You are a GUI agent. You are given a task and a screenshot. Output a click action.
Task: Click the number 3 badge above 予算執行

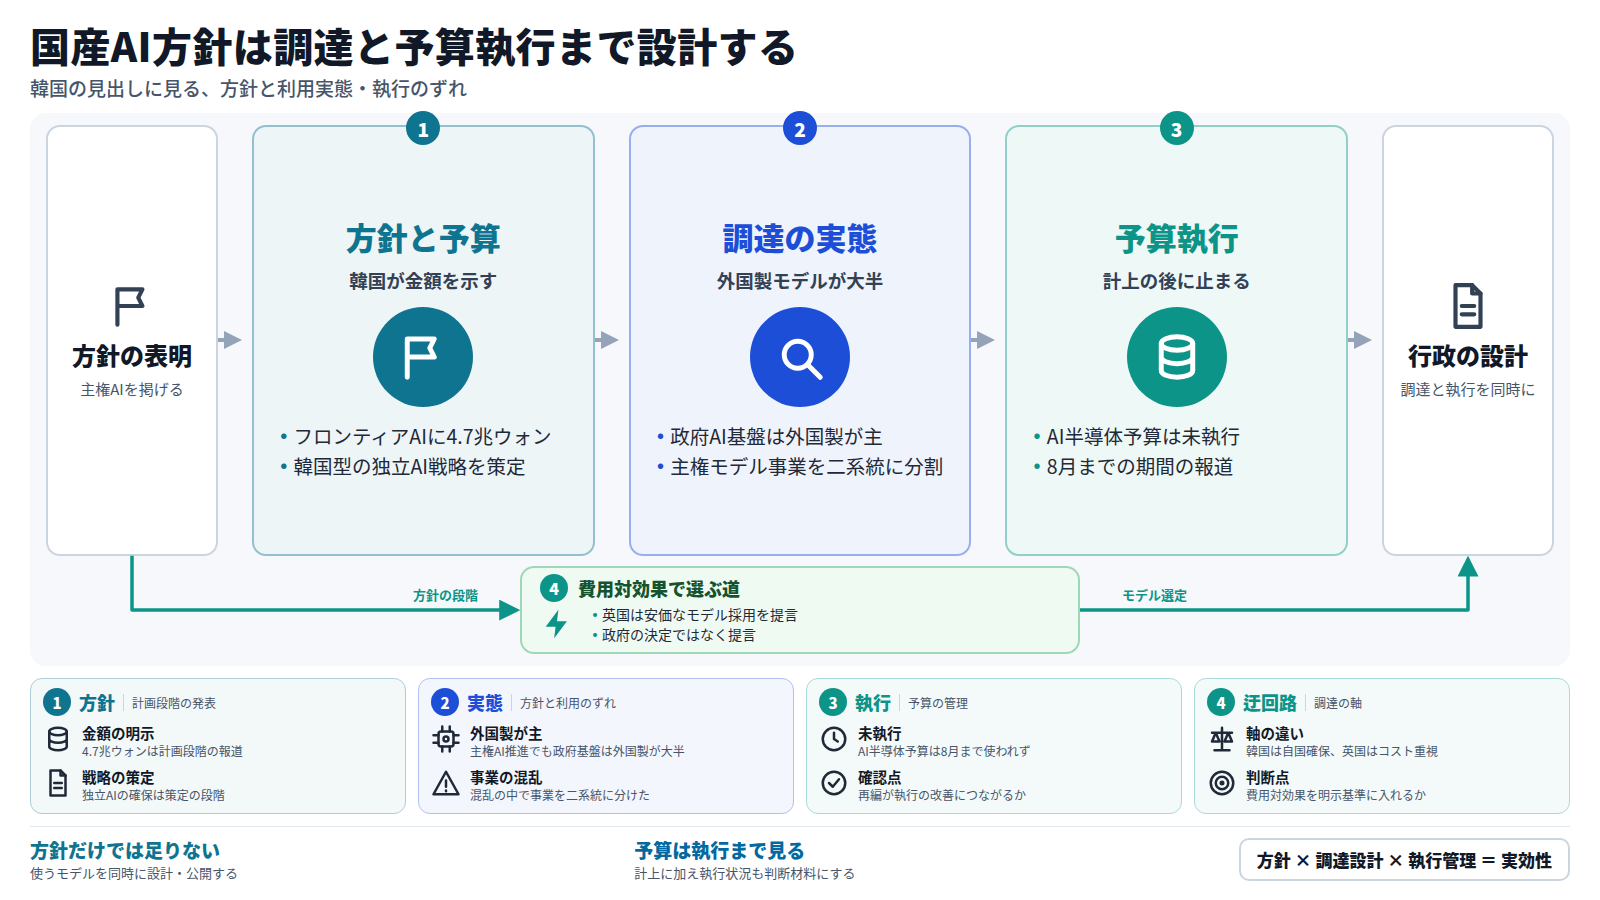1177,129
